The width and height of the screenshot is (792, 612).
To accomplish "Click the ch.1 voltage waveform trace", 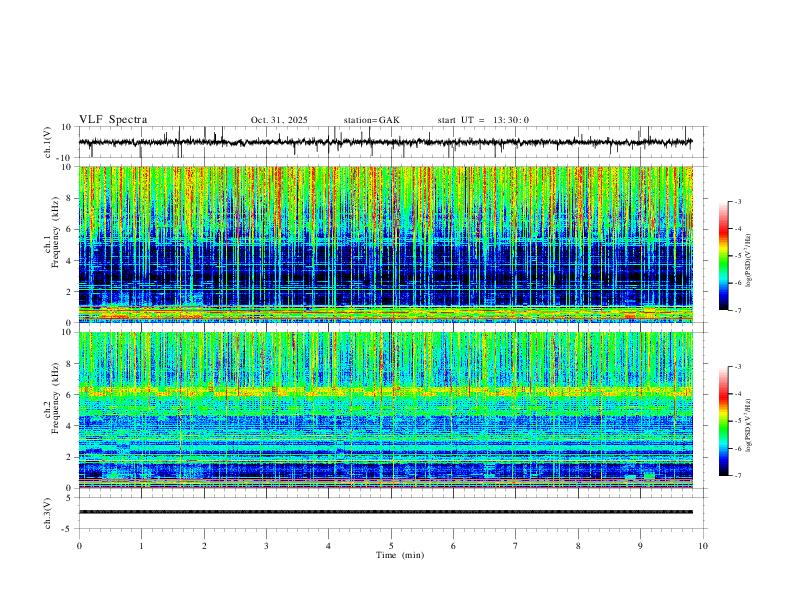I will [385, 142].
